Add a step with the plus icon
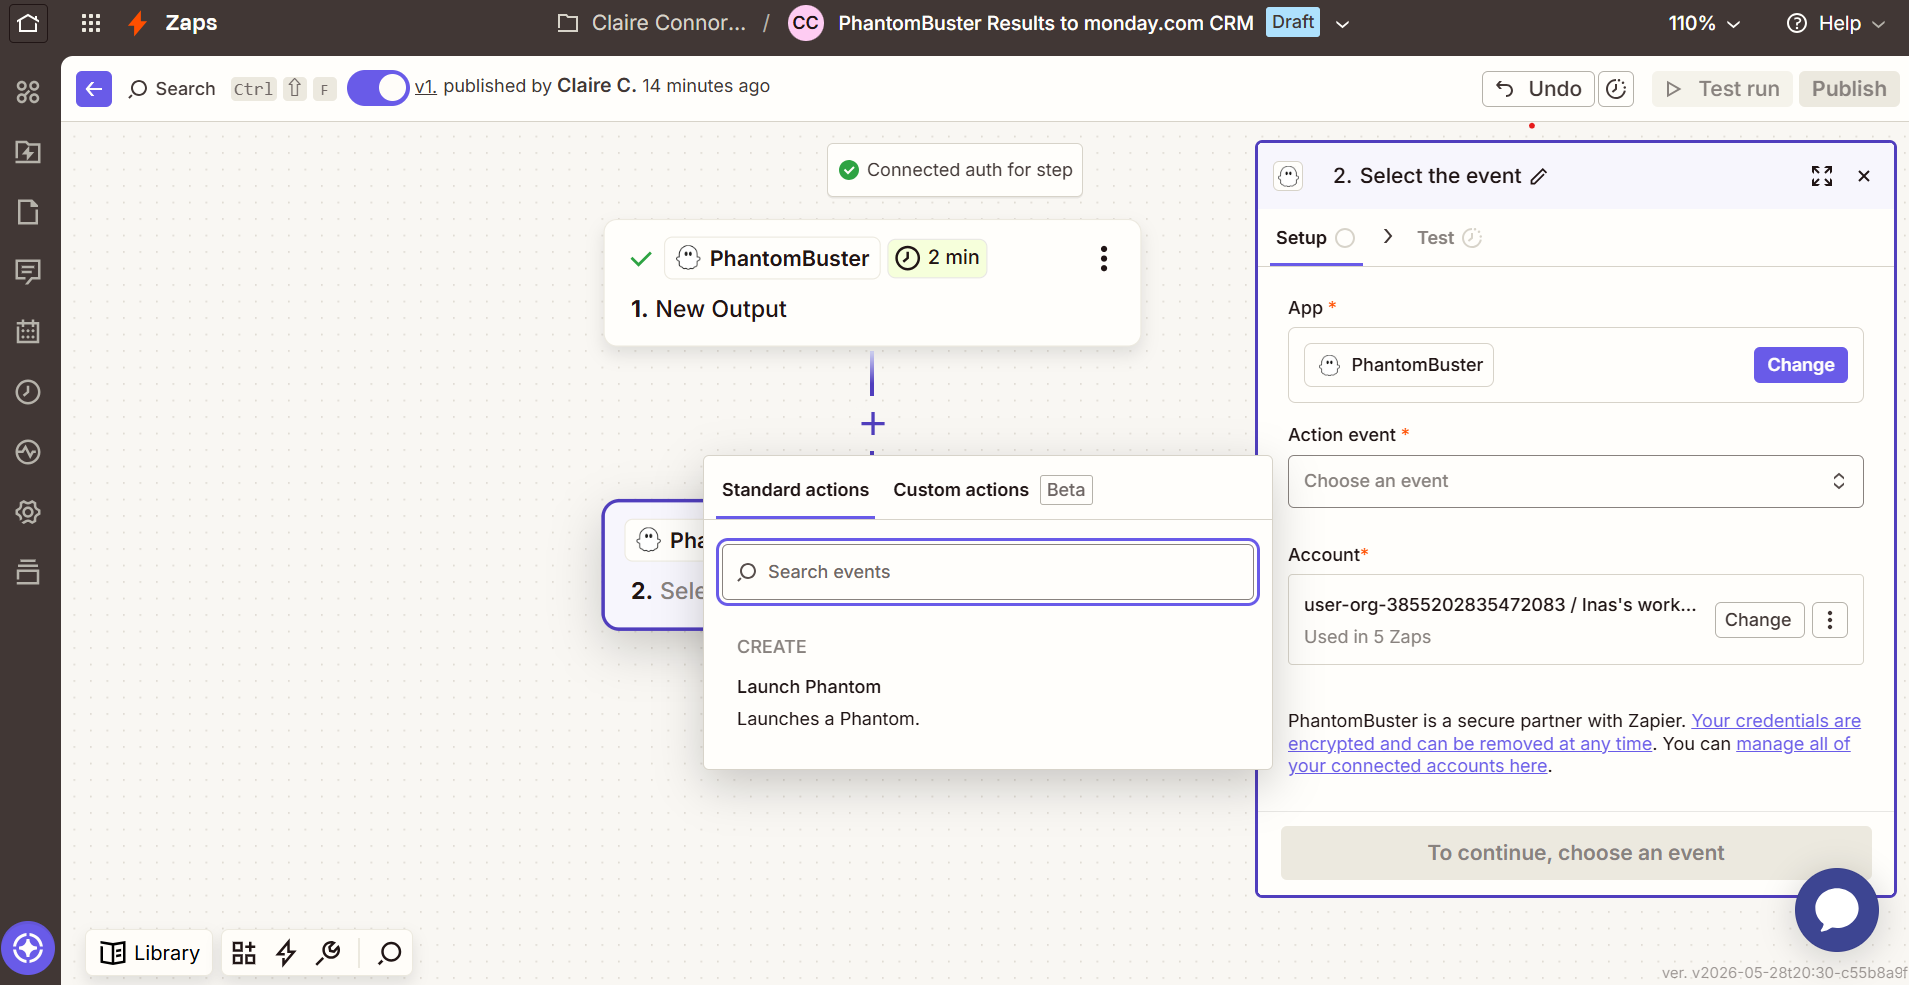This screenshot has width=1909, height=985. (873, 424)
